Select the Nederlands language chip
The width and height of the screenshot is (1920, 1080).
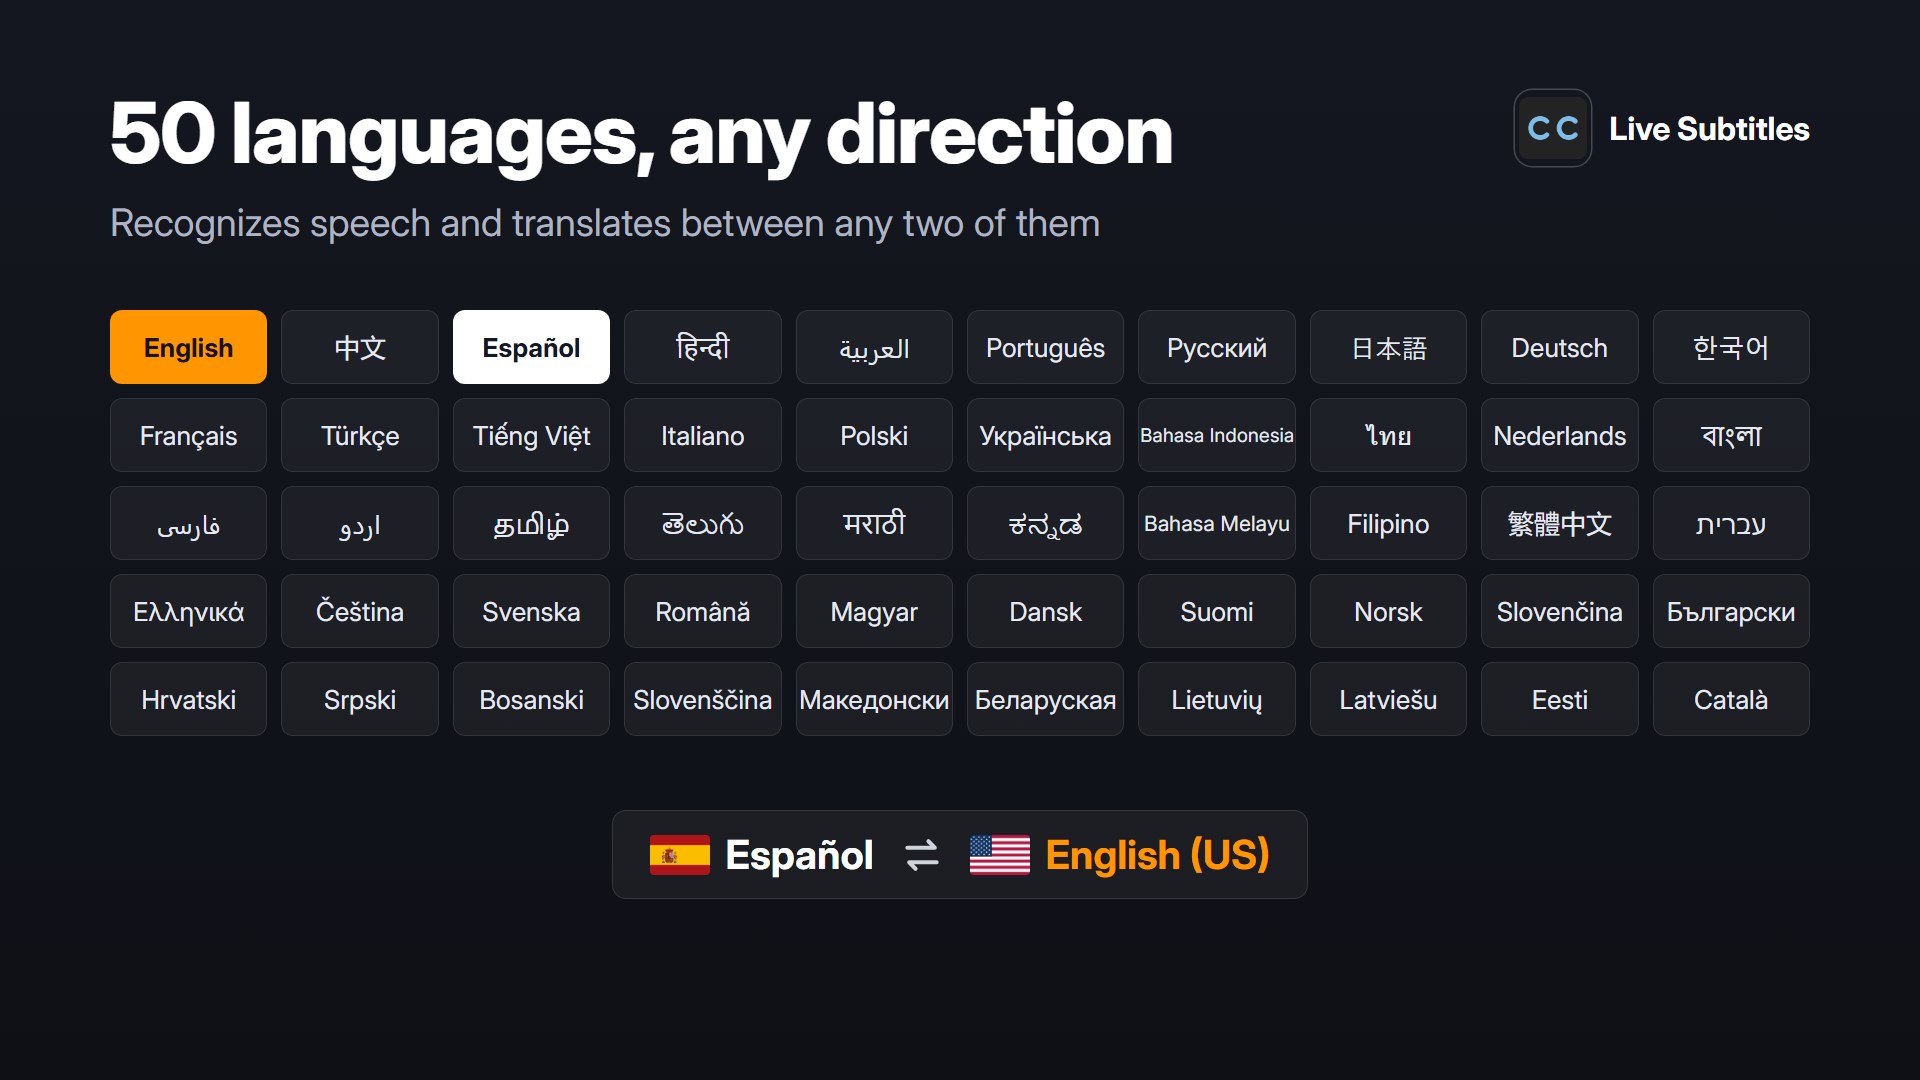1560,435
